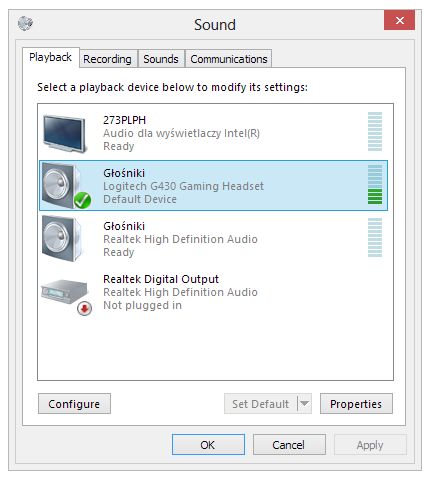Click the 273PLPH volume level meter
Viewport: 429px width, 479px height.
[375, 132]
